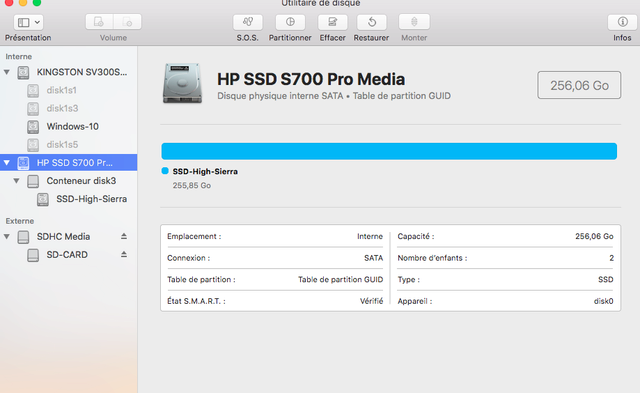
Task: Click the Interne section header
Action: tap(19, 56)
